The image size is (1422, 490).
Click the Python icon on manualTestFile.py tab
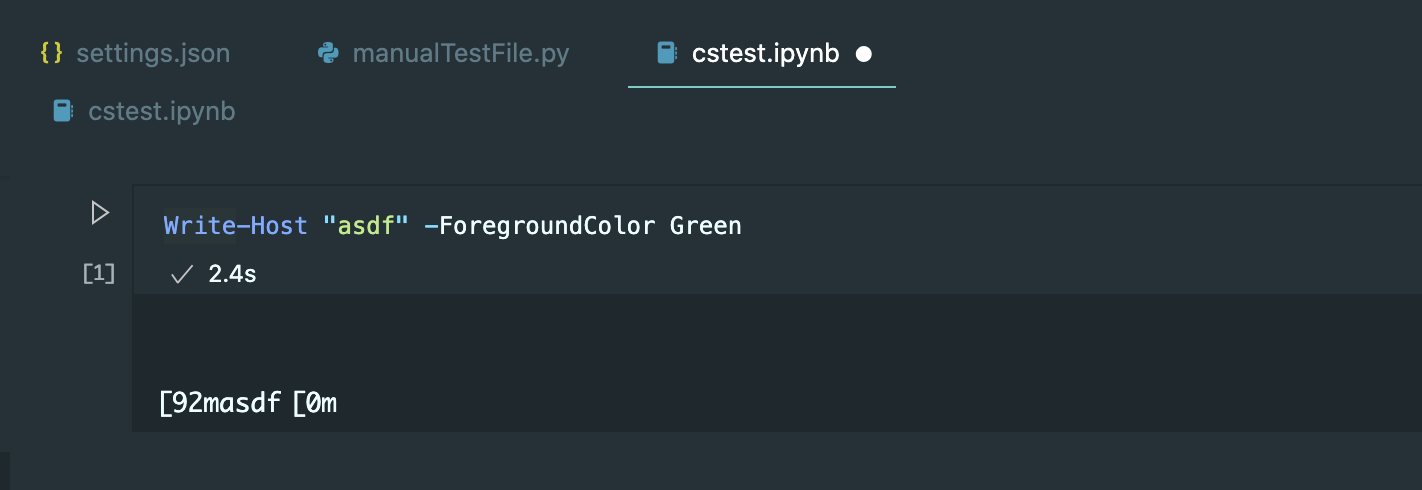click(328, 53)
